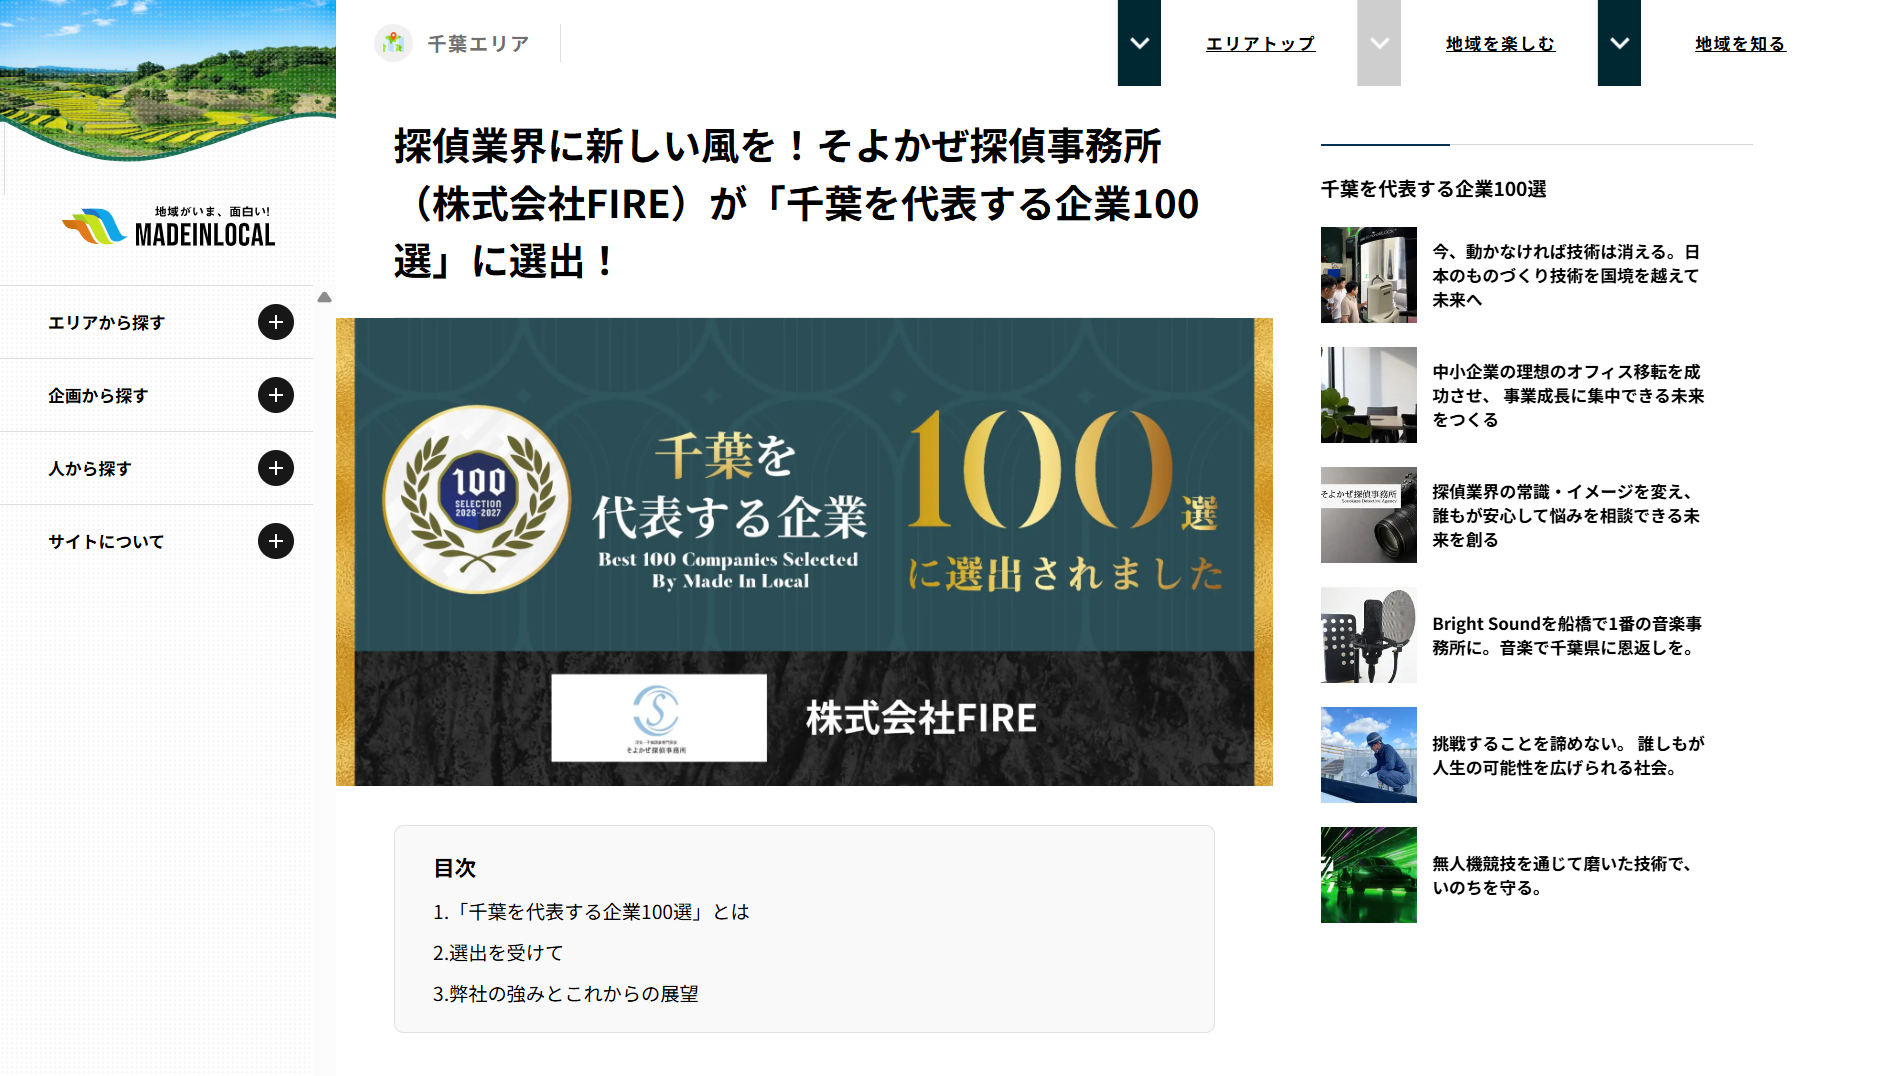
Task: Open the 地域を楽しむ dropdown chevron
Action: click(1379, 43)
